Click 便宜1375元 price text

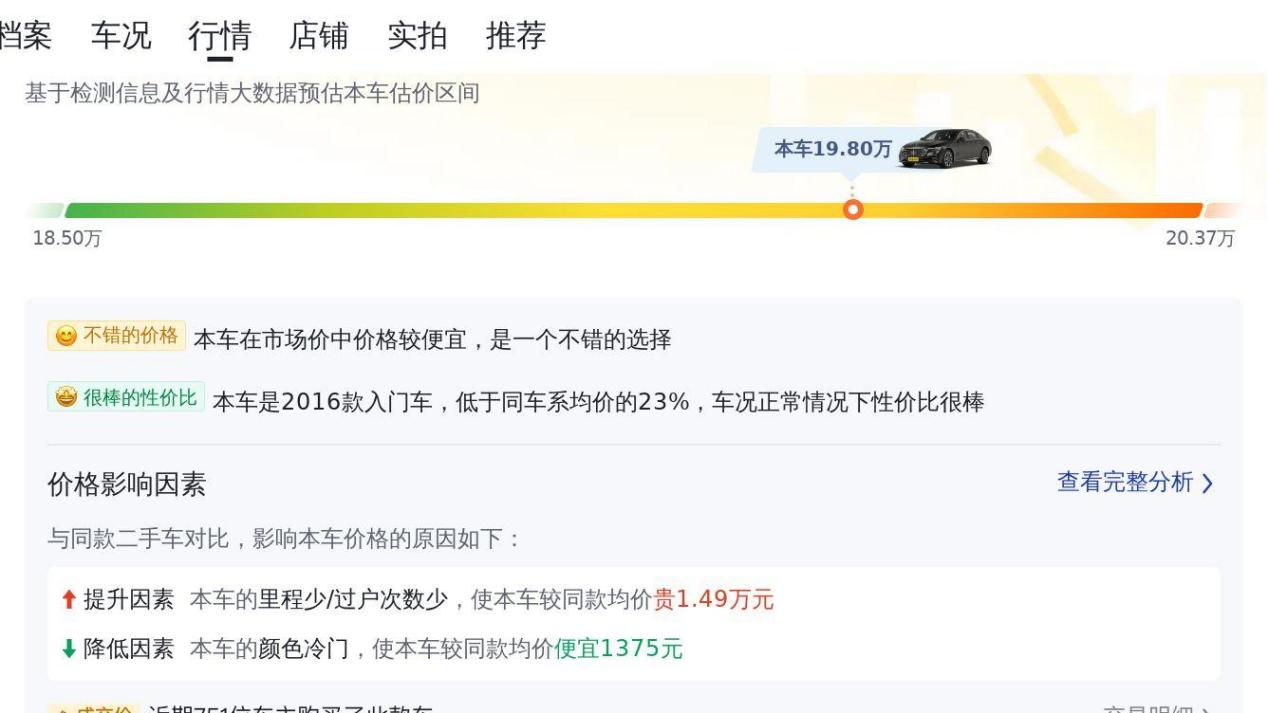(x=619, y=649)
